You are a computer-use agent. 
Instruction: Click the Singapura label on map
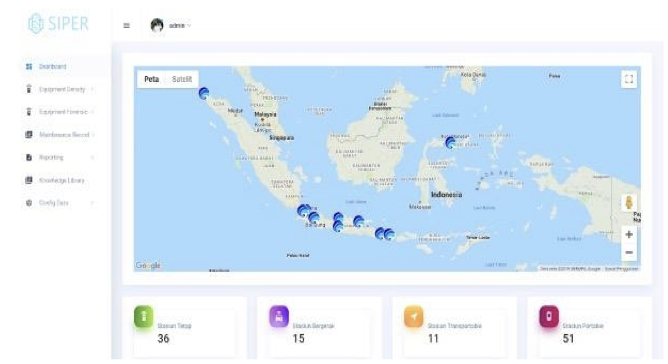(x=282, y=138)
